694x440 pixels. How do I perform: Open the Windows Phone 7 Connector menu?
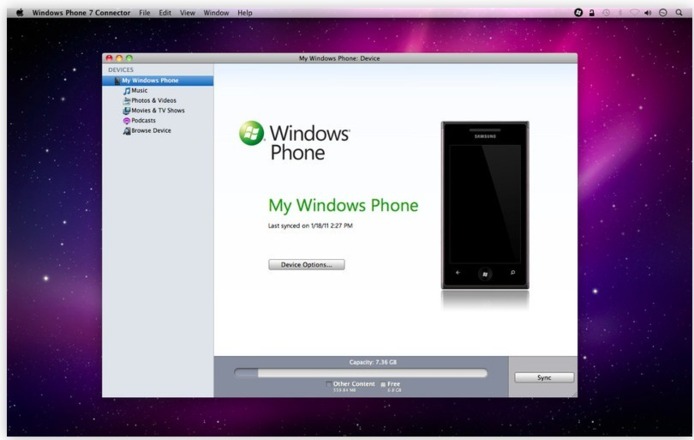(81, 13)
